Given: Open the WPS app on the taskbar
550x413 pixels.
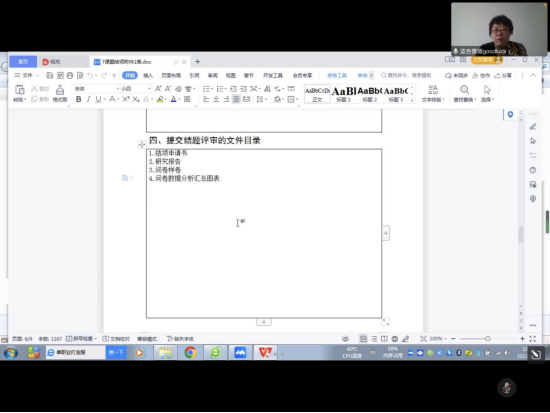Looking at the screenshot, I should pyautogui.click(x=265, y=352).
